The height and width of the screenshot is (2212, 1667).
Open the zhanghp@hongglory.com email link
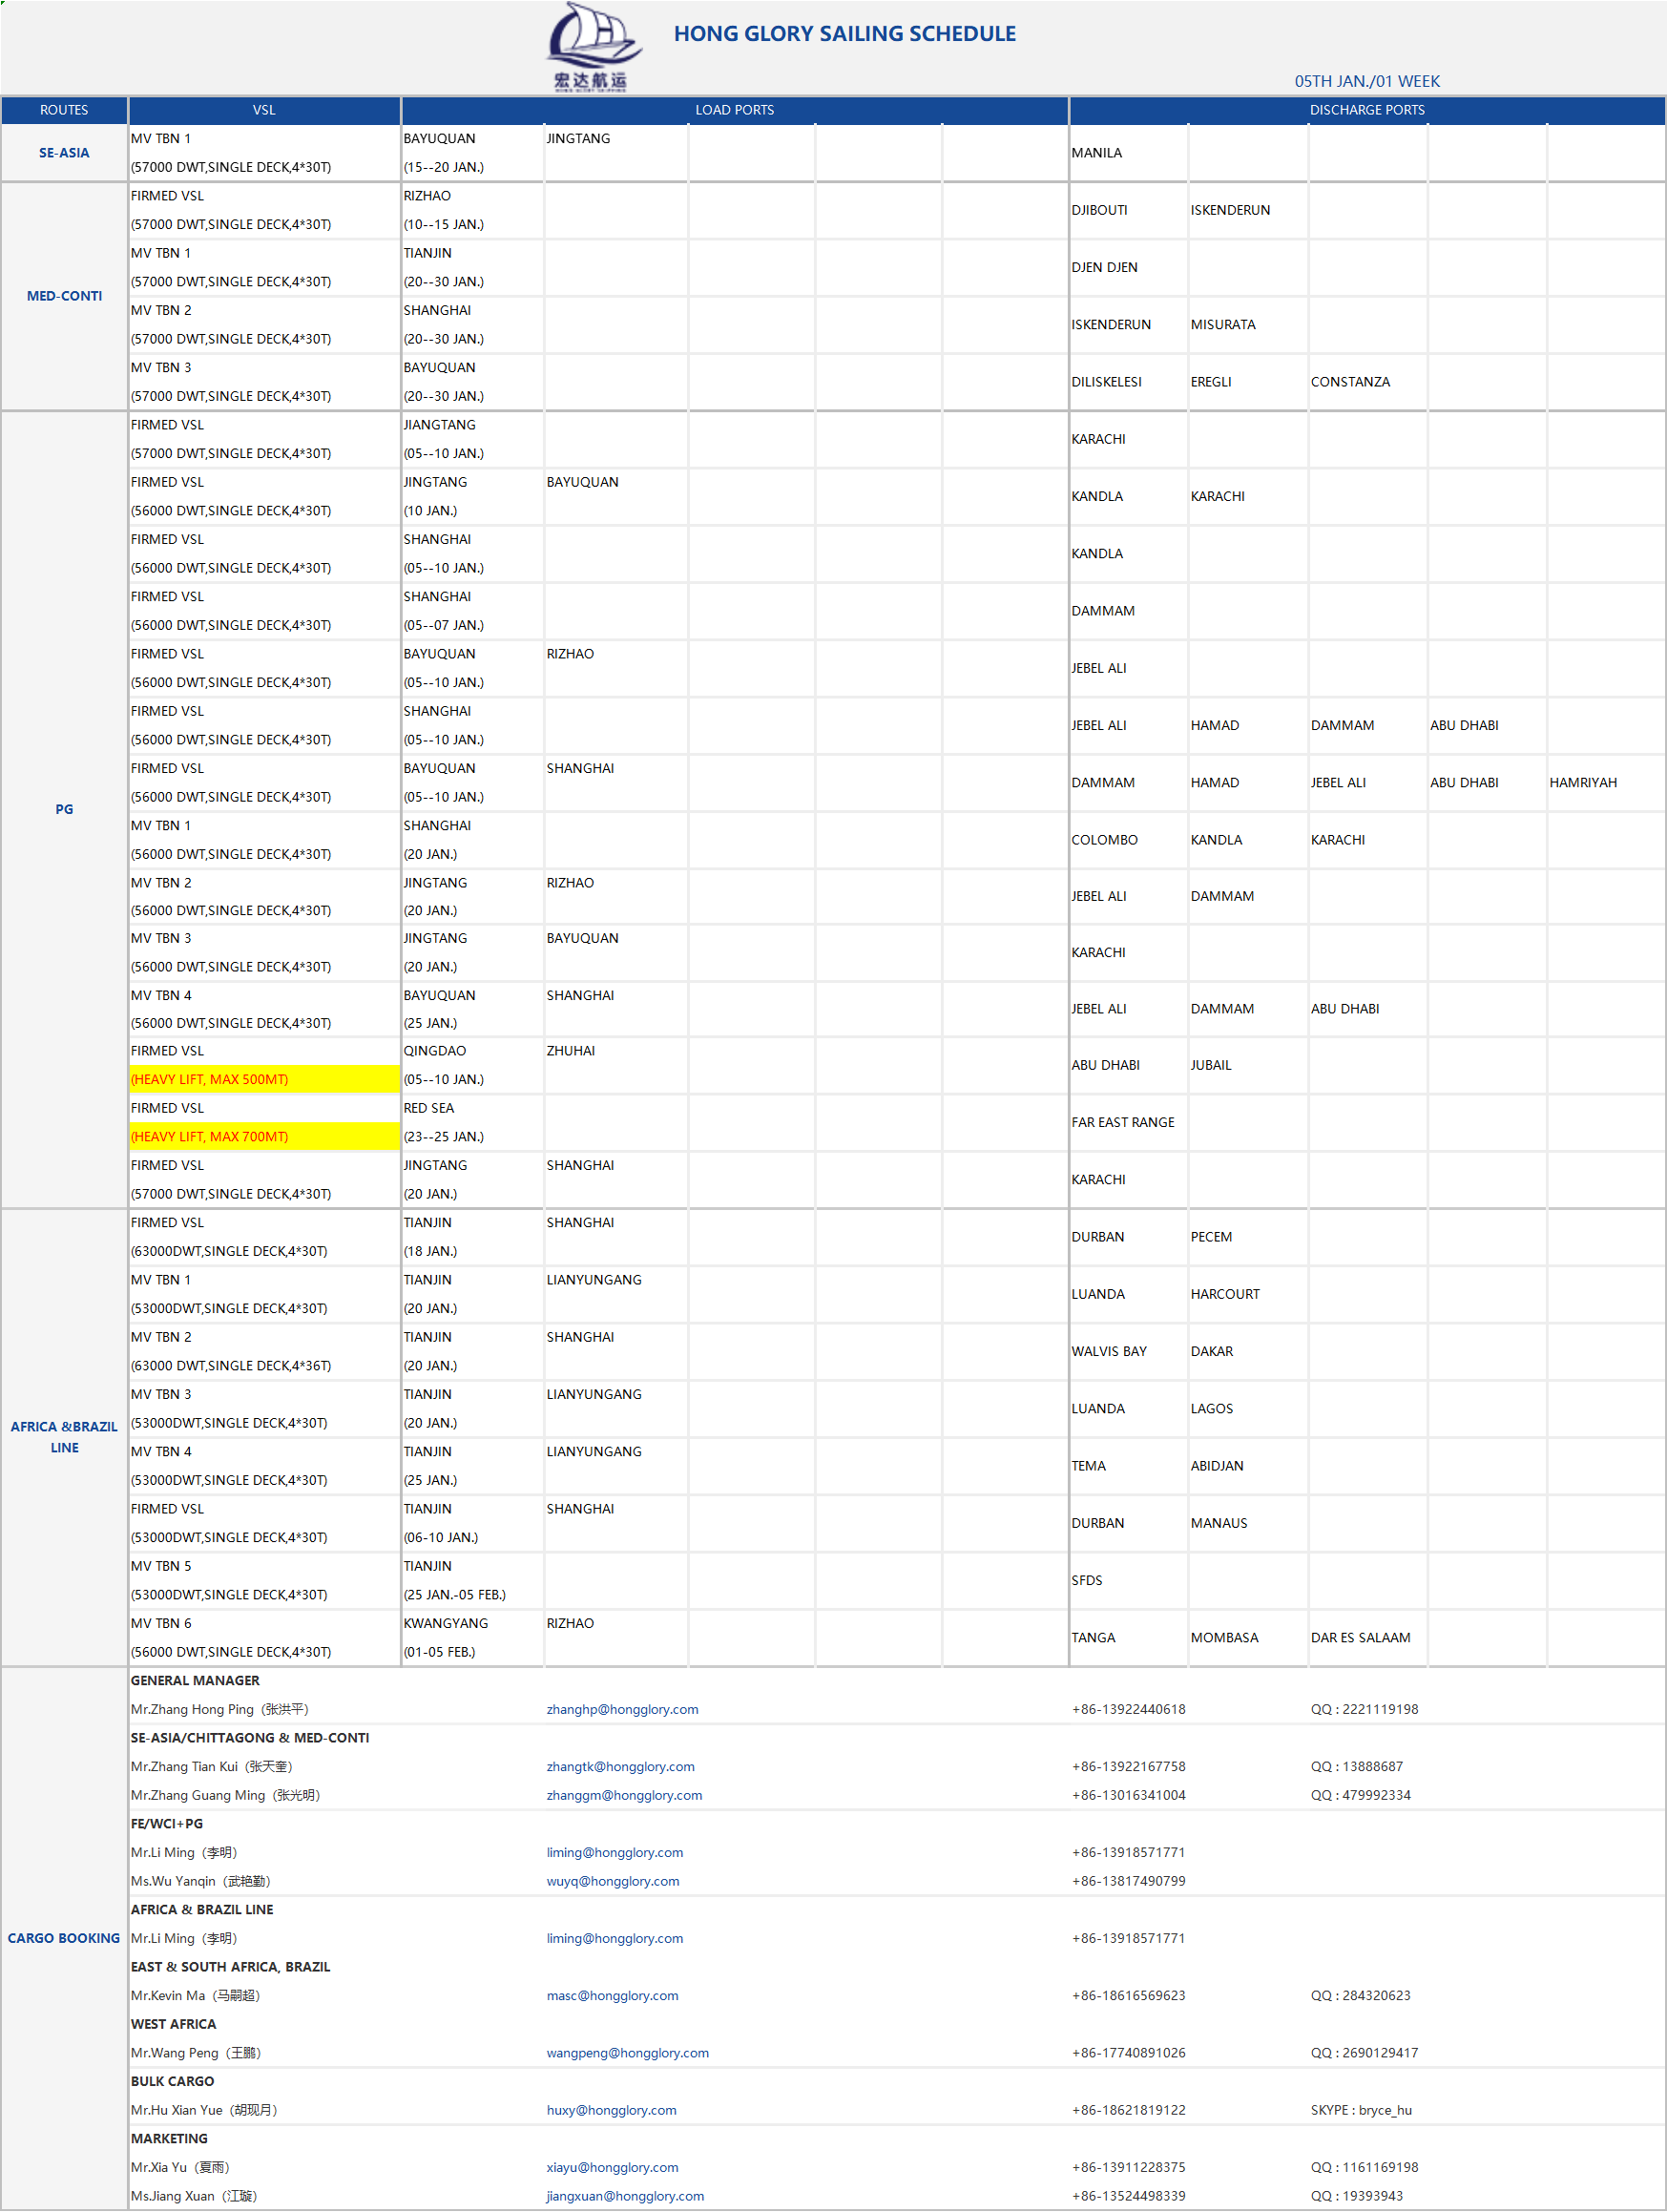point(622,1709)
